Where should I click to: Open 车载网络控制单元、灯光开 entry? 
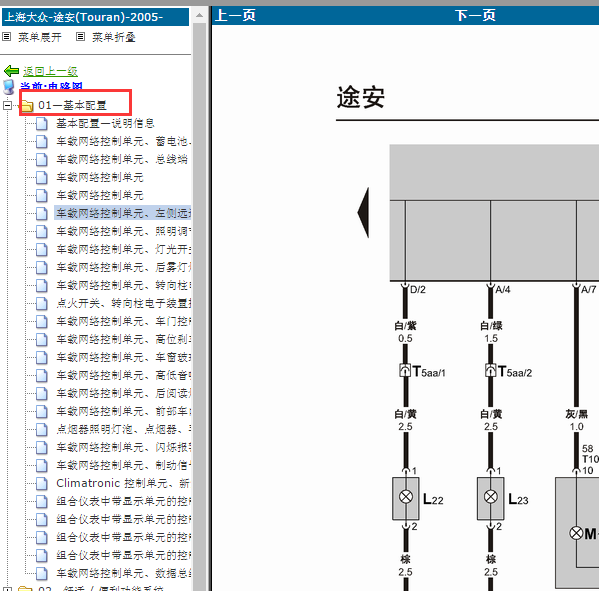(123, 249)
